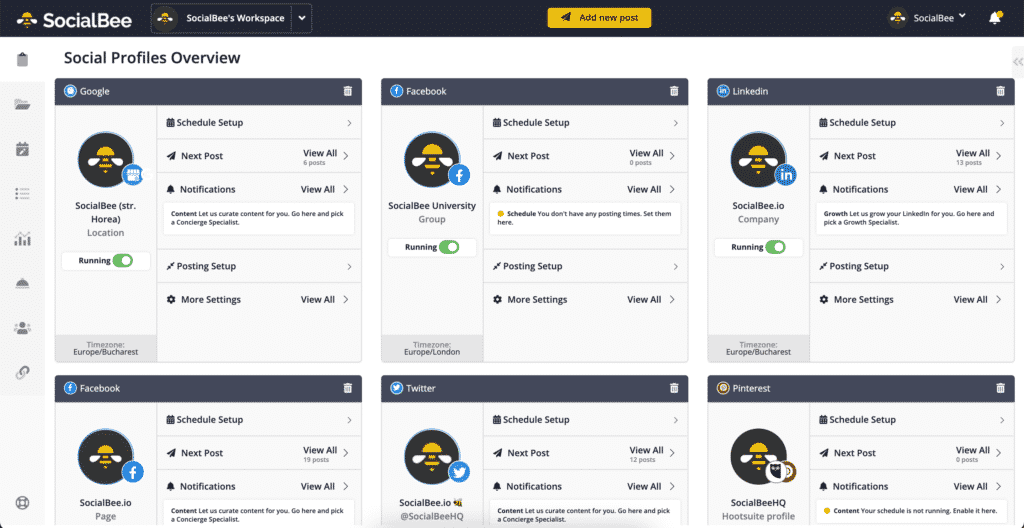Open the concierge bell icon in sidebar
This screenshot has height=528, width=1024.
23,283
